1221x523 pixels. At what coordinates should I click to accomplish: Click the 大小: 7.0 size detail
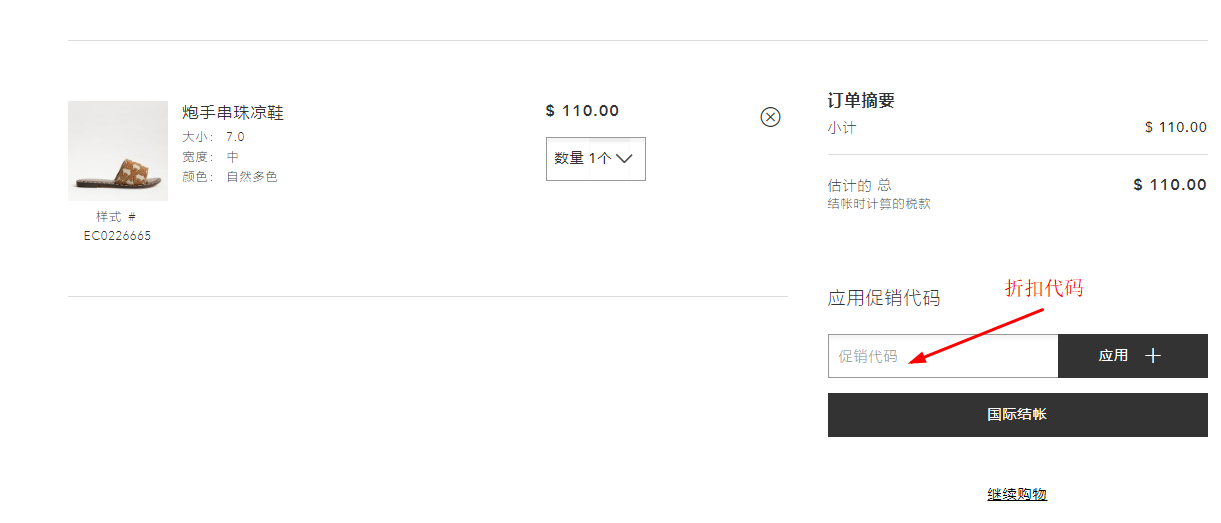click(213, 137)
